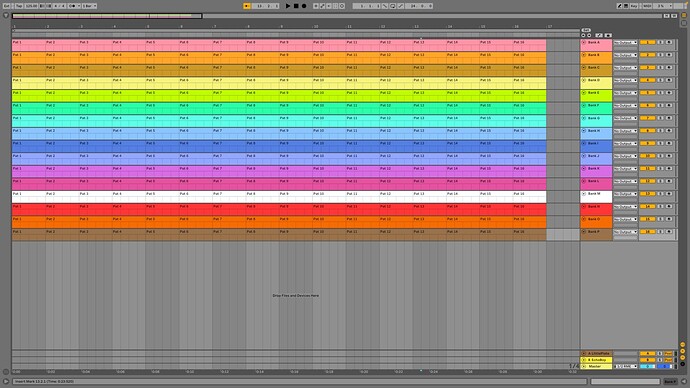
Task: Click the Detail View triangle toggle
Action: coord(684,381)
